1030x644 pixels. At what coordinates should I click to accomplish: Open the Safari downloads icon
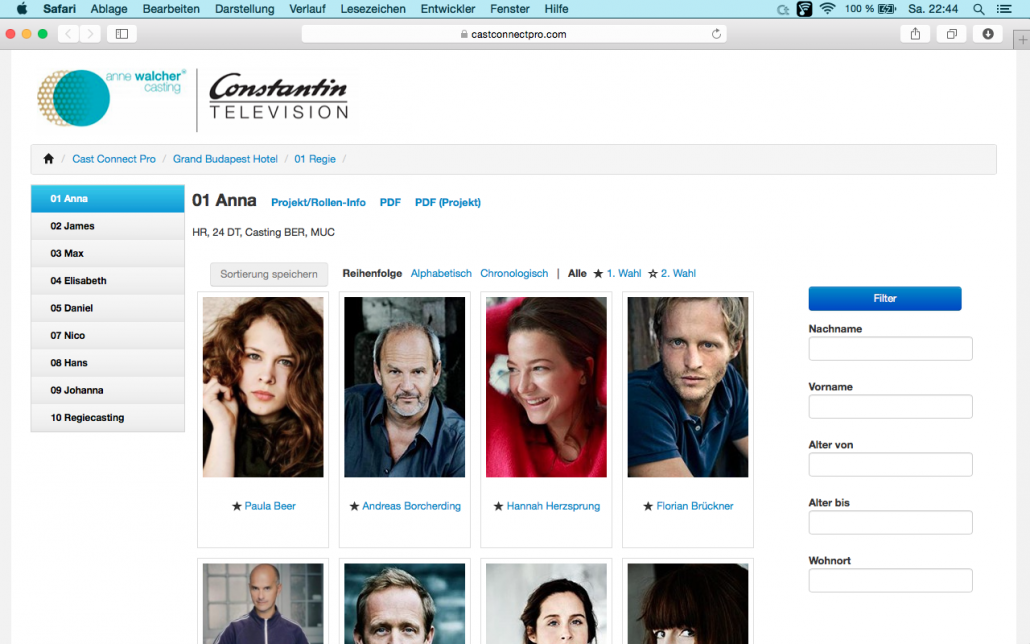coord(988,34)
